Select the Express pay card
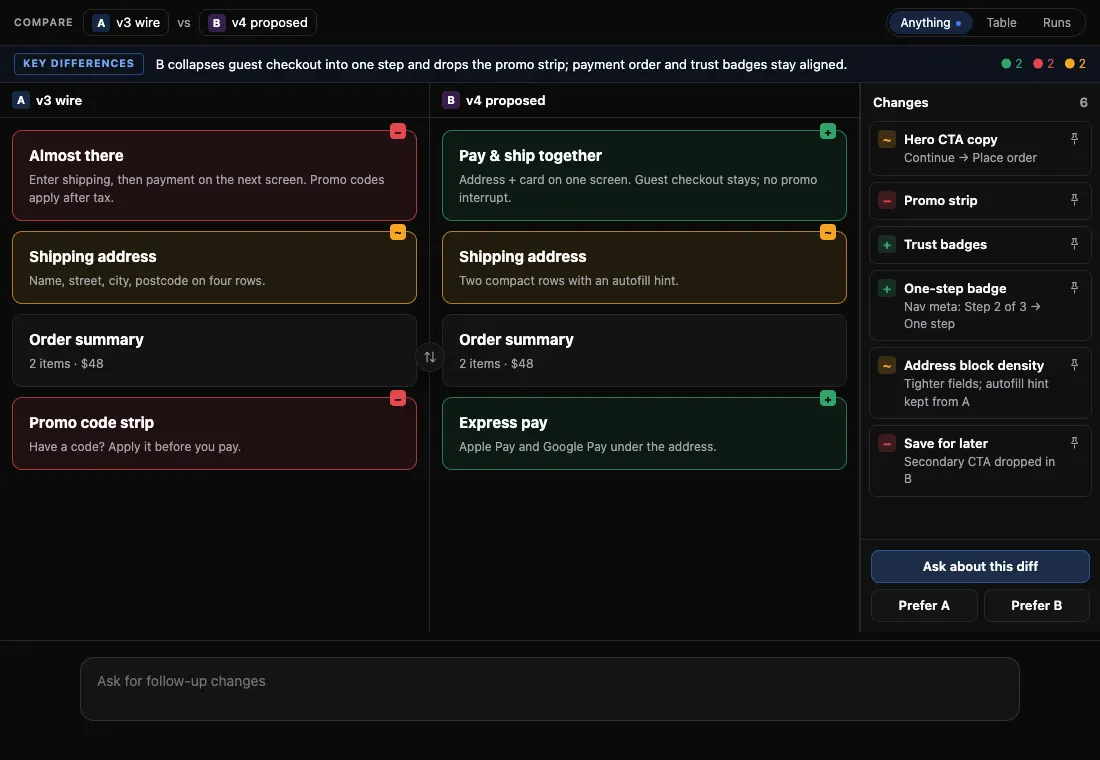Image resolution: width=1100 pixels, height=760 pixels. [644, 434]
